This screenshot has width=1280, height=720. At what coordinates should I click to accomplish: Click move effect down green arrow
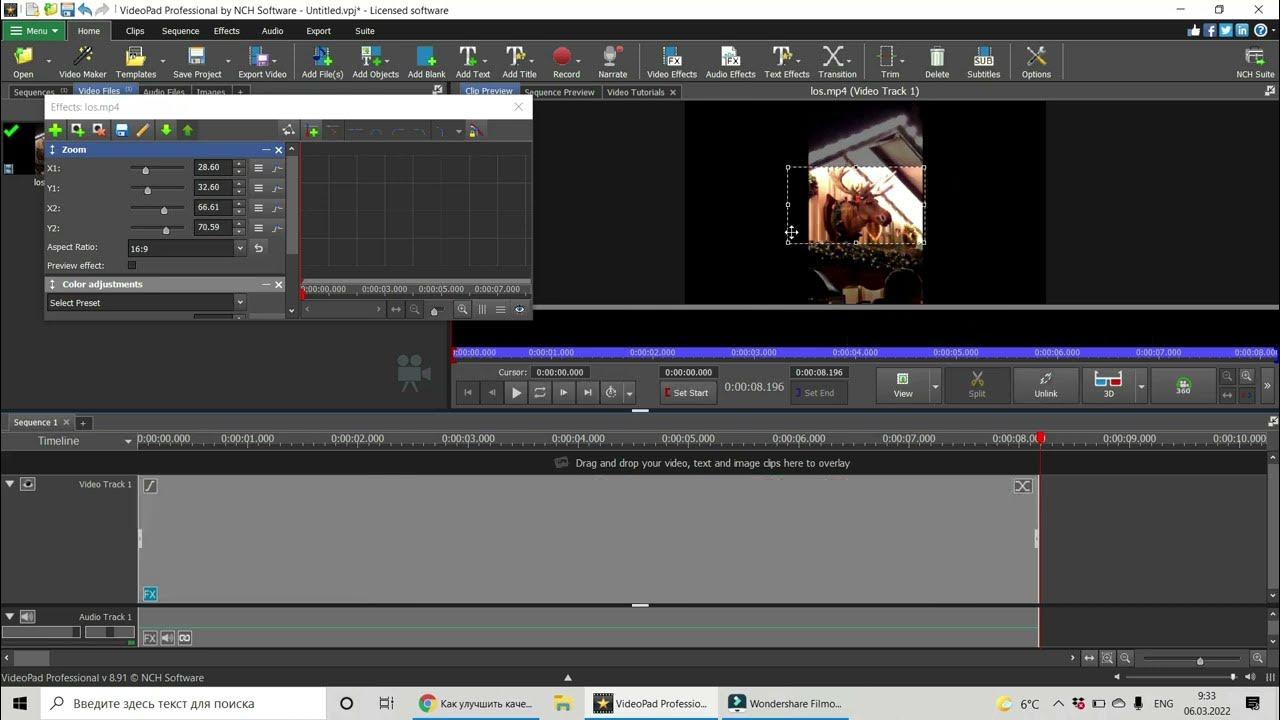tap(166, 130)
